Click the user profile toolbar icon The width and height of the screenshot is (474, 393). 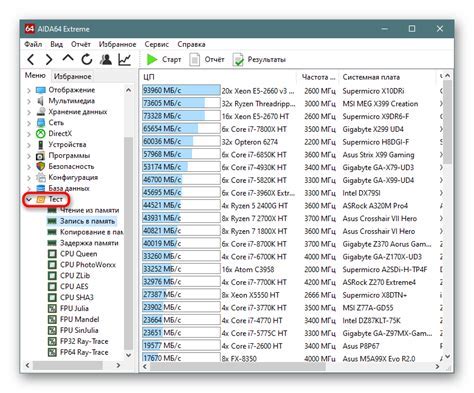click(106, 59)
